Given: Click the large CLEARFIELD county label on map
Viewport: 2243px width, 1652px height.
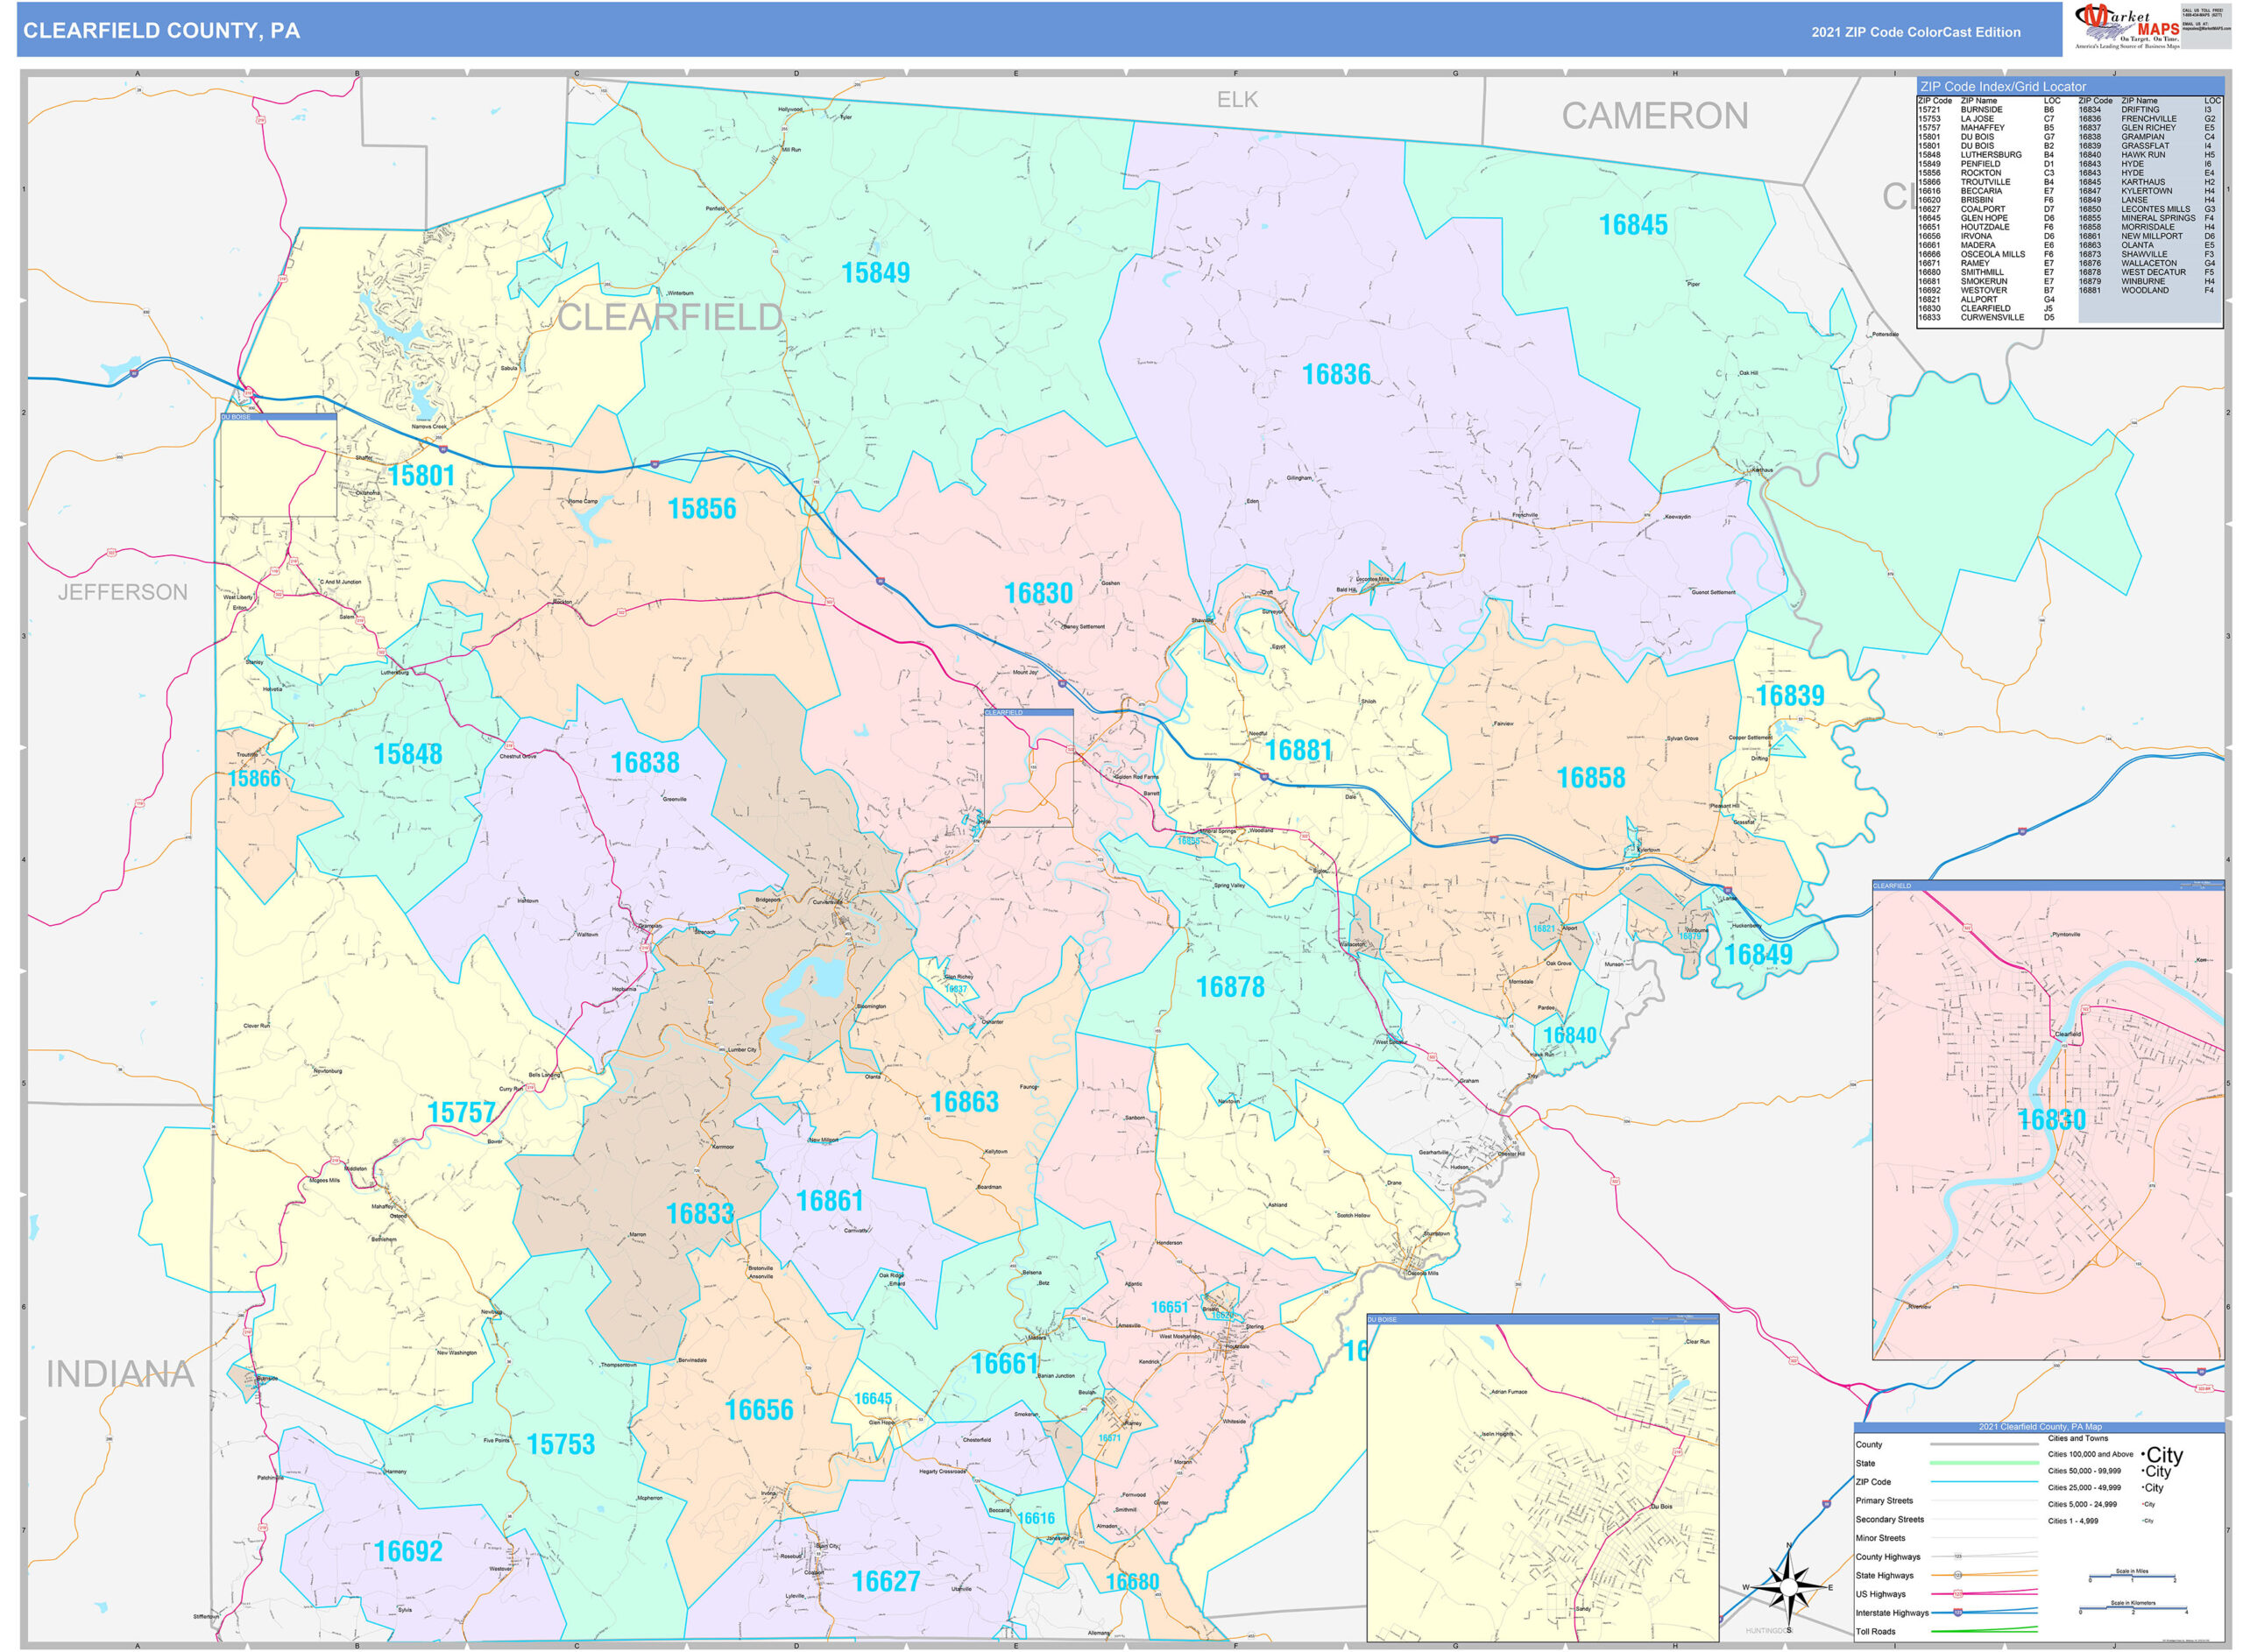Looking at the screenshot, I should 670,317.
